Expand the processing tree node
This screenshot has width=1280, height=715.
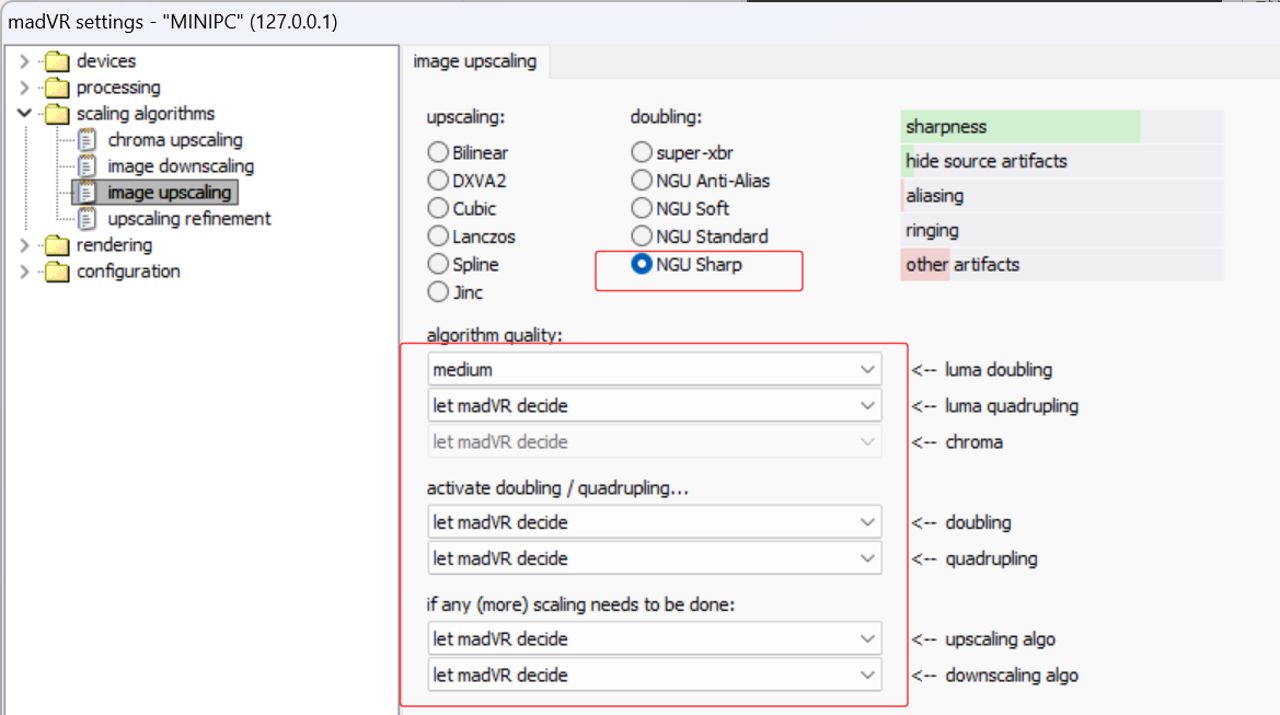pyautogui.click(x=25, y=88)
